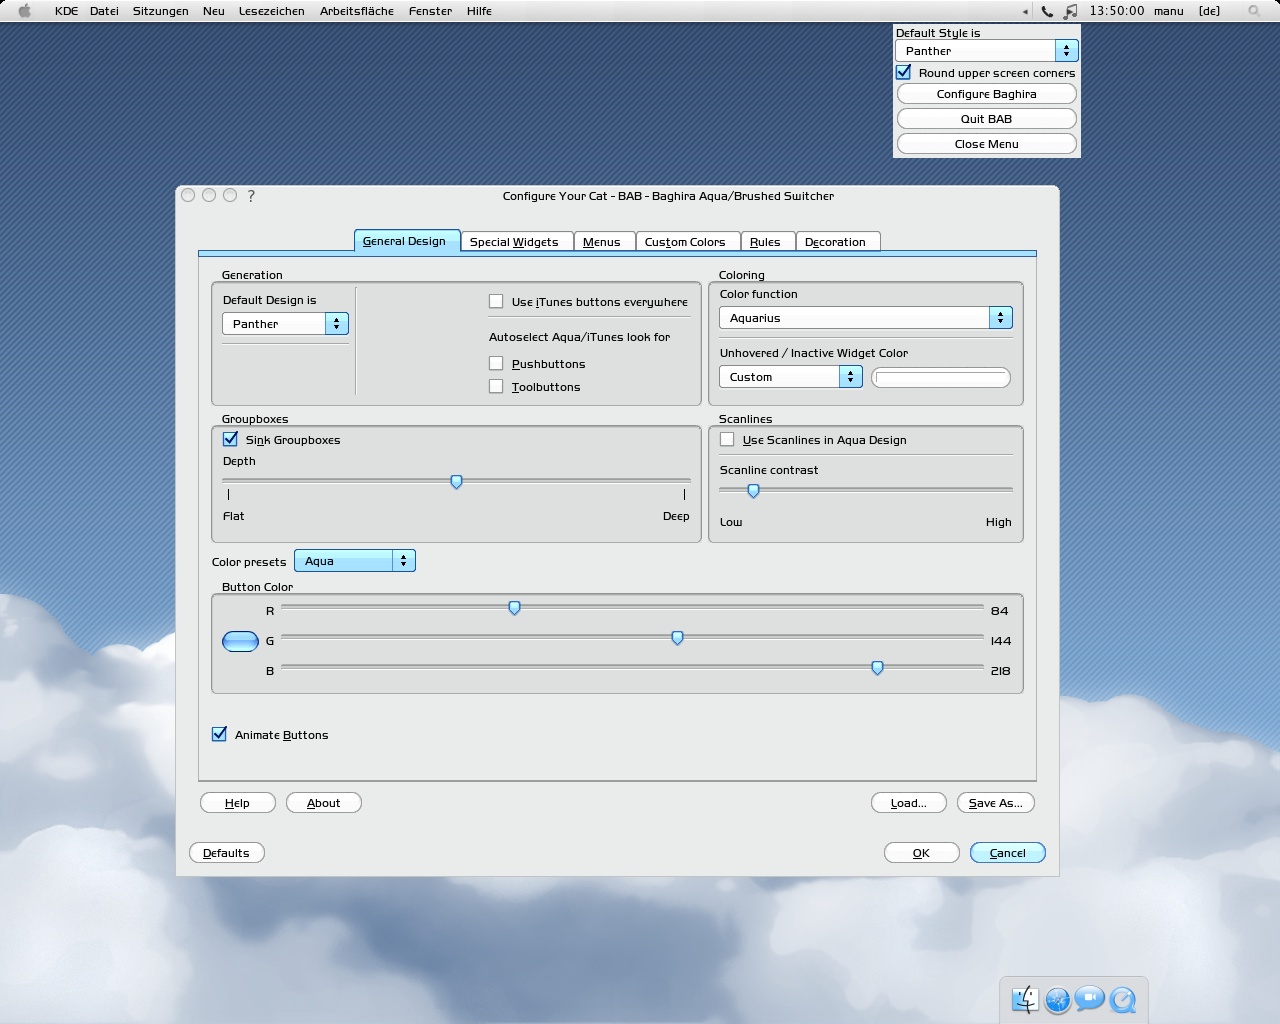Launch Finder from the dock
This screenshot has width=1280, height=1024.
(1025, 999)
